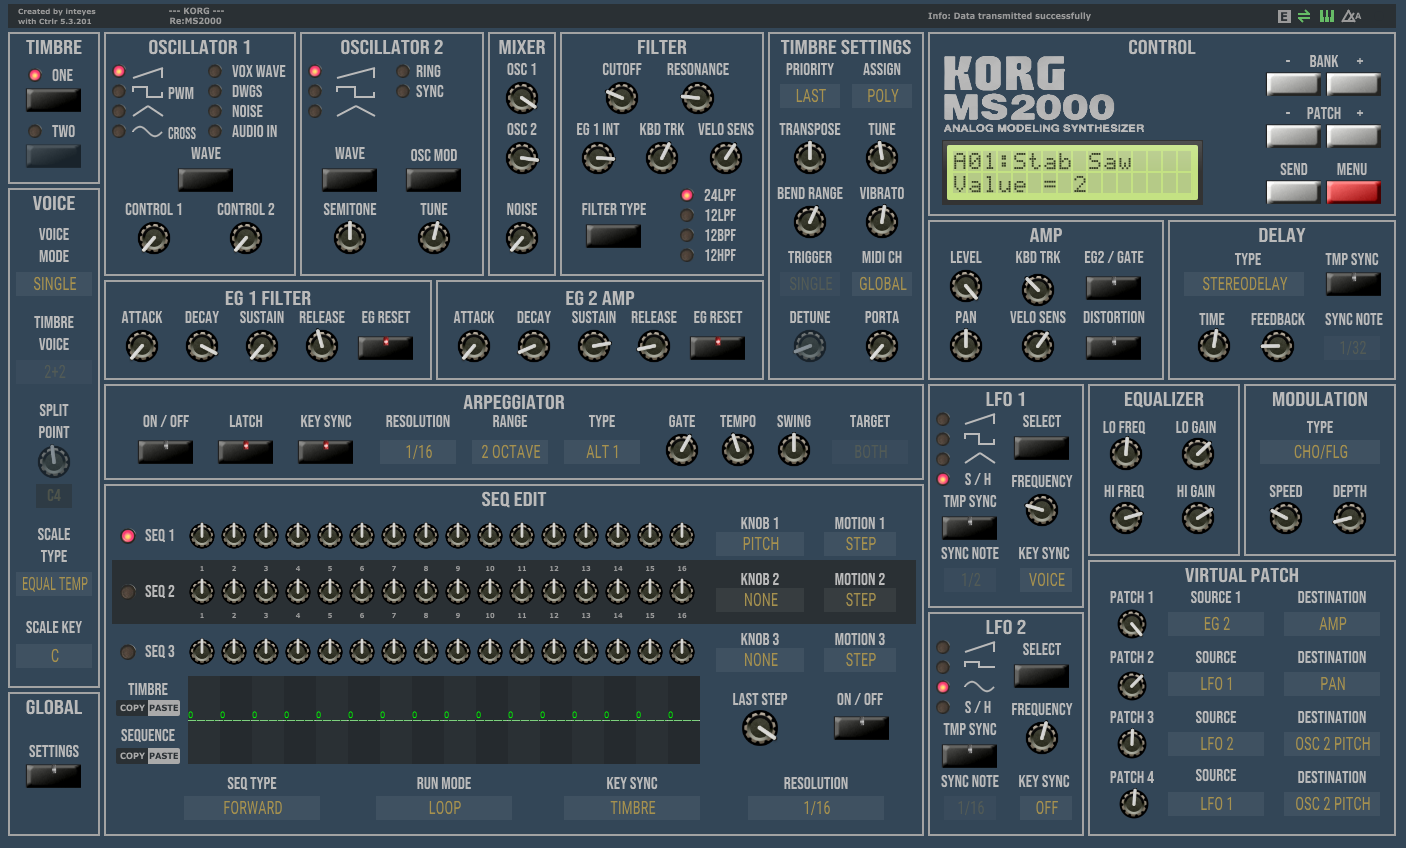
Task: Open the Delay TYPE Stereodelay dropdown
Action: pos(1244,284)
